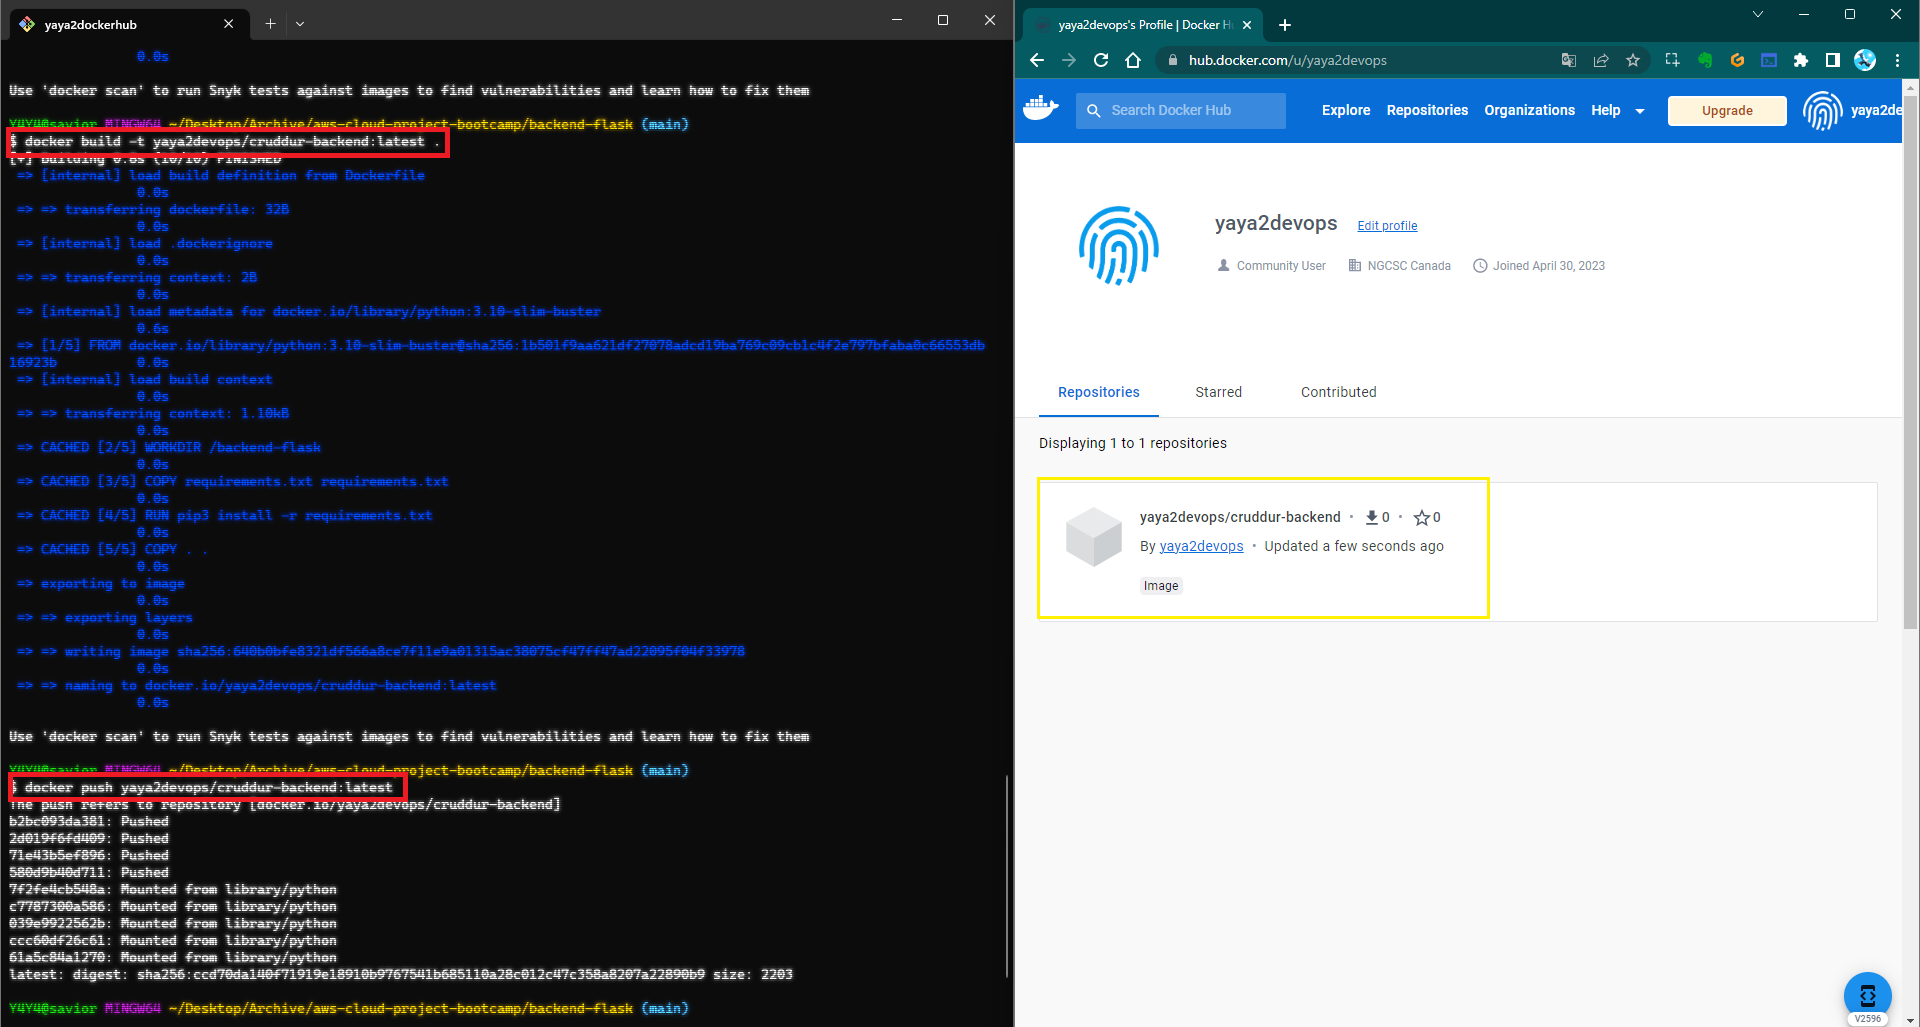The height and width of the screenshot is (1027, 1920).
Task: Open the browser extensions puzzle icon
Action: (1801, 60)
